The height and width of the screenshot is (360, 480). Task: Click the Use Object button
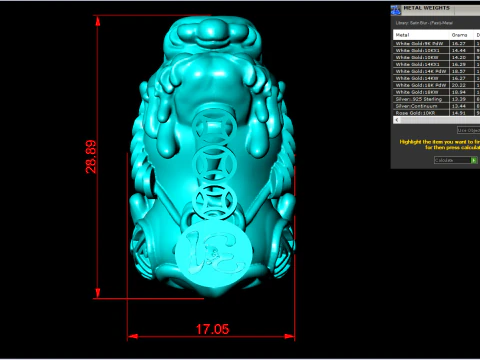pyautogui.click(x=469, y=130)
